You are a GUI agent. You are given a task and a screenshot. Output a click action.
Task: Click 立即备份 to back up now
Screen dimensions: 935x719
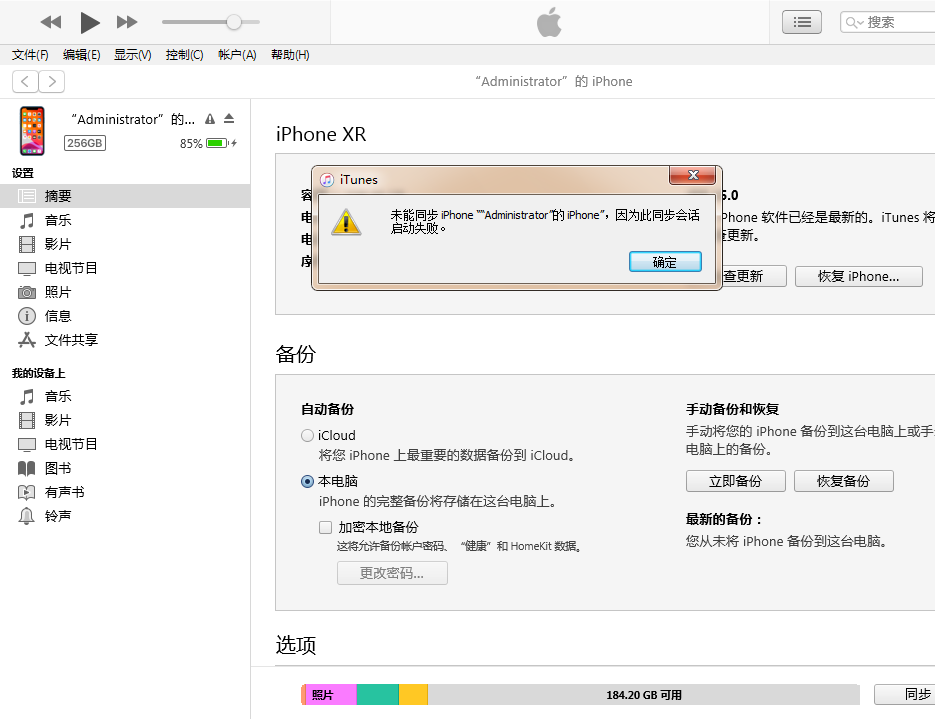735,481
